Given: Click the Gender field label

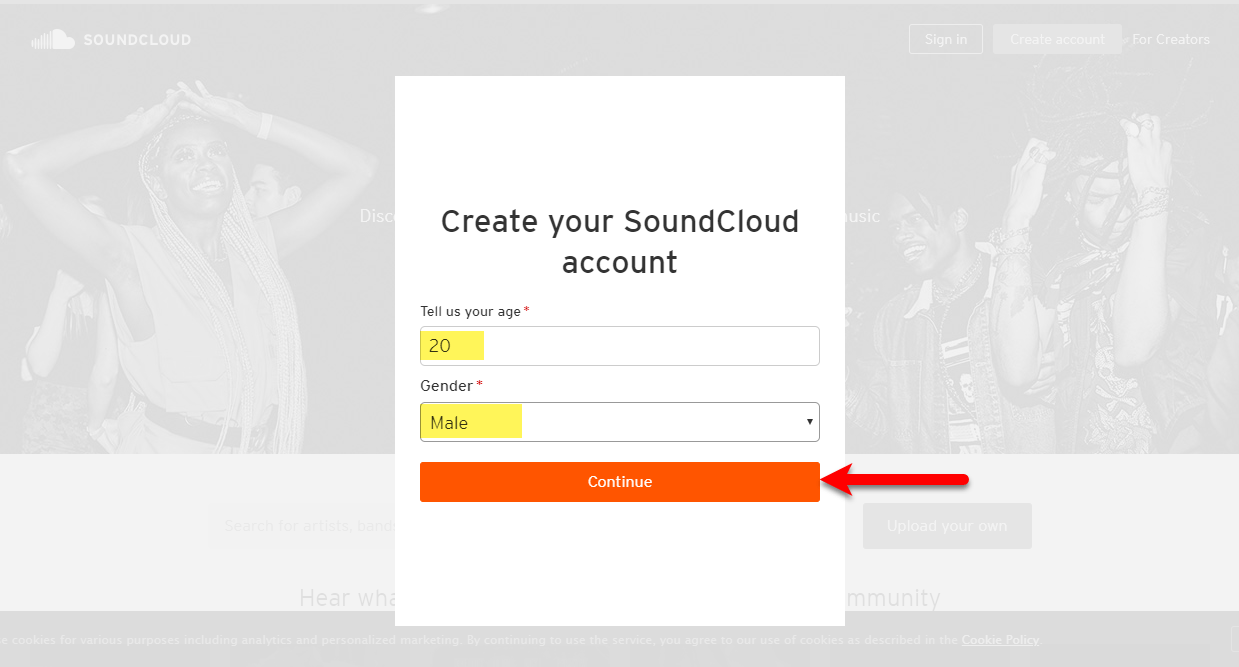Looking at the screenshot, I should (446, 386).
